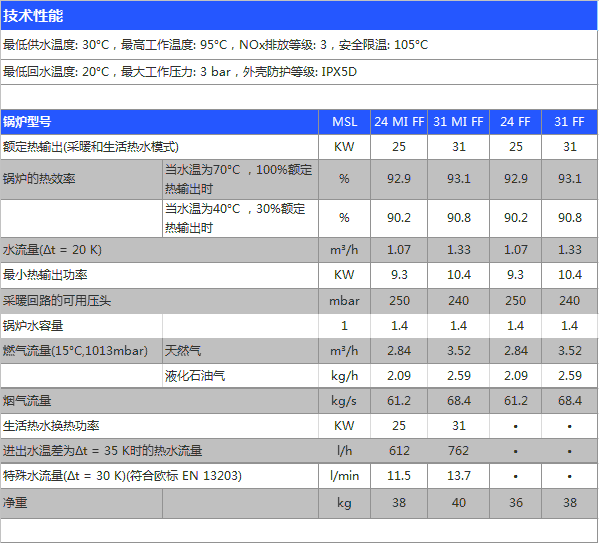The width and height of the screenshot is (599, 543).
Task: Select the 24 MI FF column header
Action: pyautogui.click(x=399, y=122)
